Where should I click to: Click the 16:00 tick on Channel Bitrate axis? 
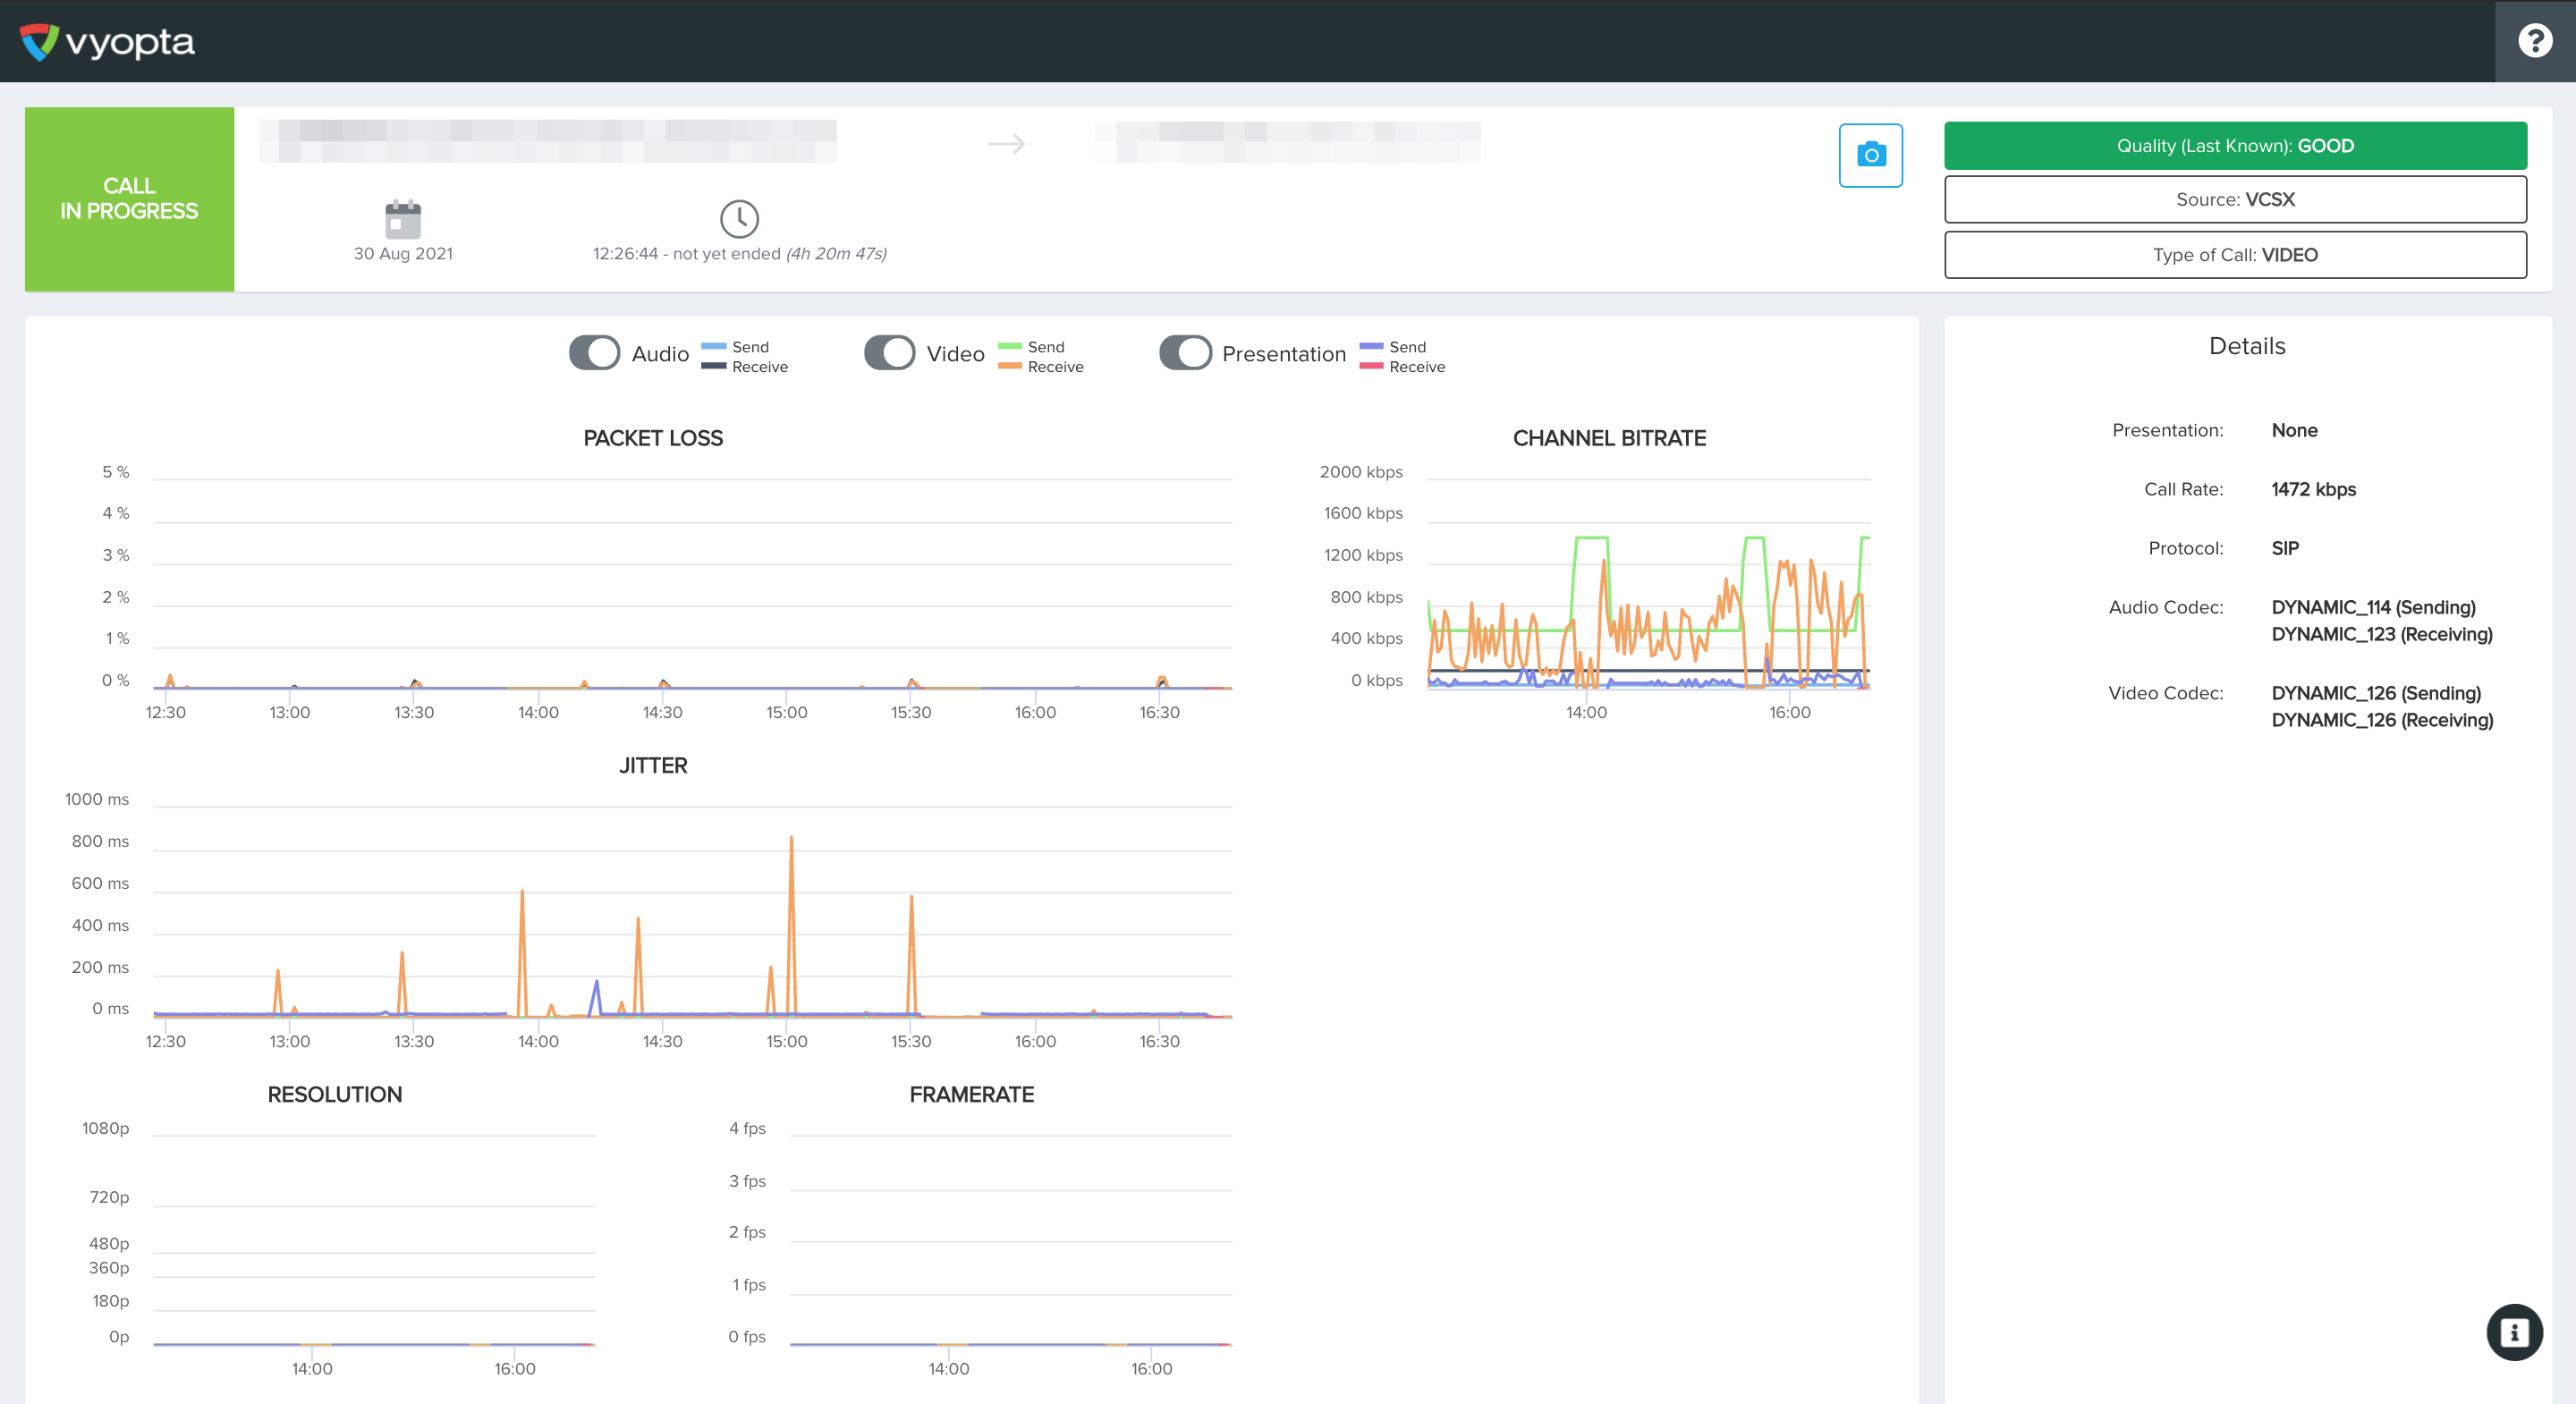pyautogui.click(x=1789, y=713)
